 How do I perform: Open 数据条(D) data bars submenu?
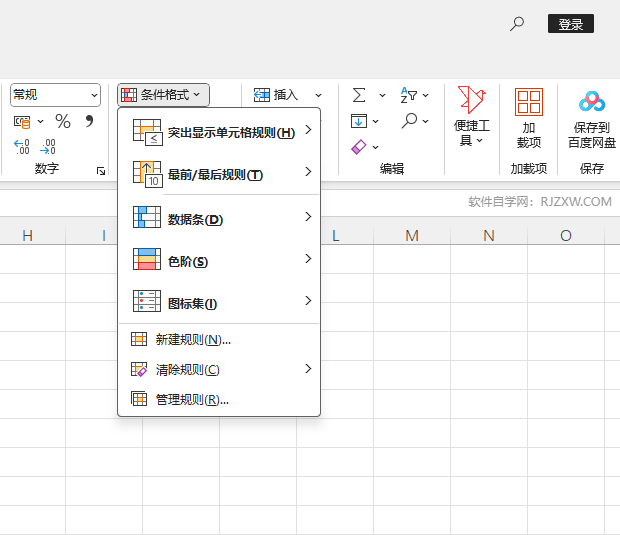(x=219, y=218)
